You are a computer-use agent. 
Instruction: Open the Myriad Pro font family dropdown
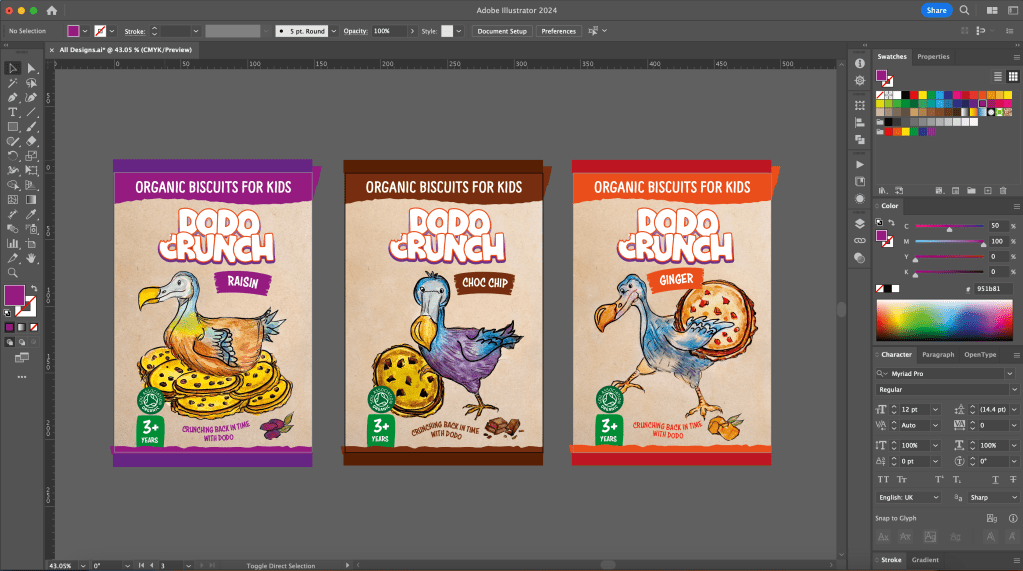point(1012,373)
